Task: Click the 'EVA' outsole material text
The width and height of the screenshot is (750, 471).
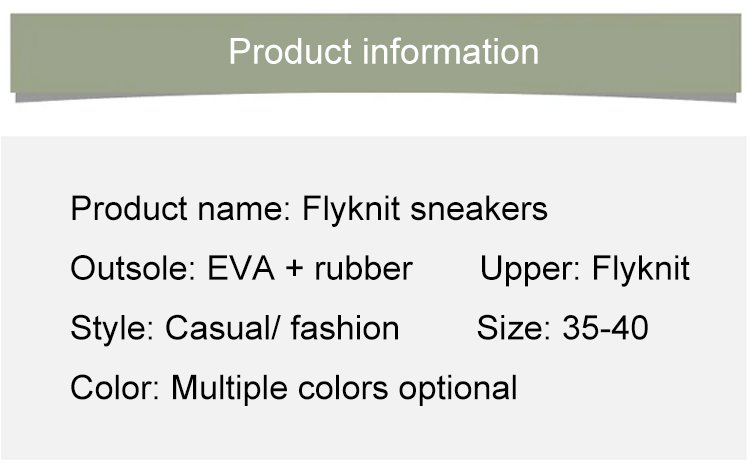Action: click(x=241, y=268)
